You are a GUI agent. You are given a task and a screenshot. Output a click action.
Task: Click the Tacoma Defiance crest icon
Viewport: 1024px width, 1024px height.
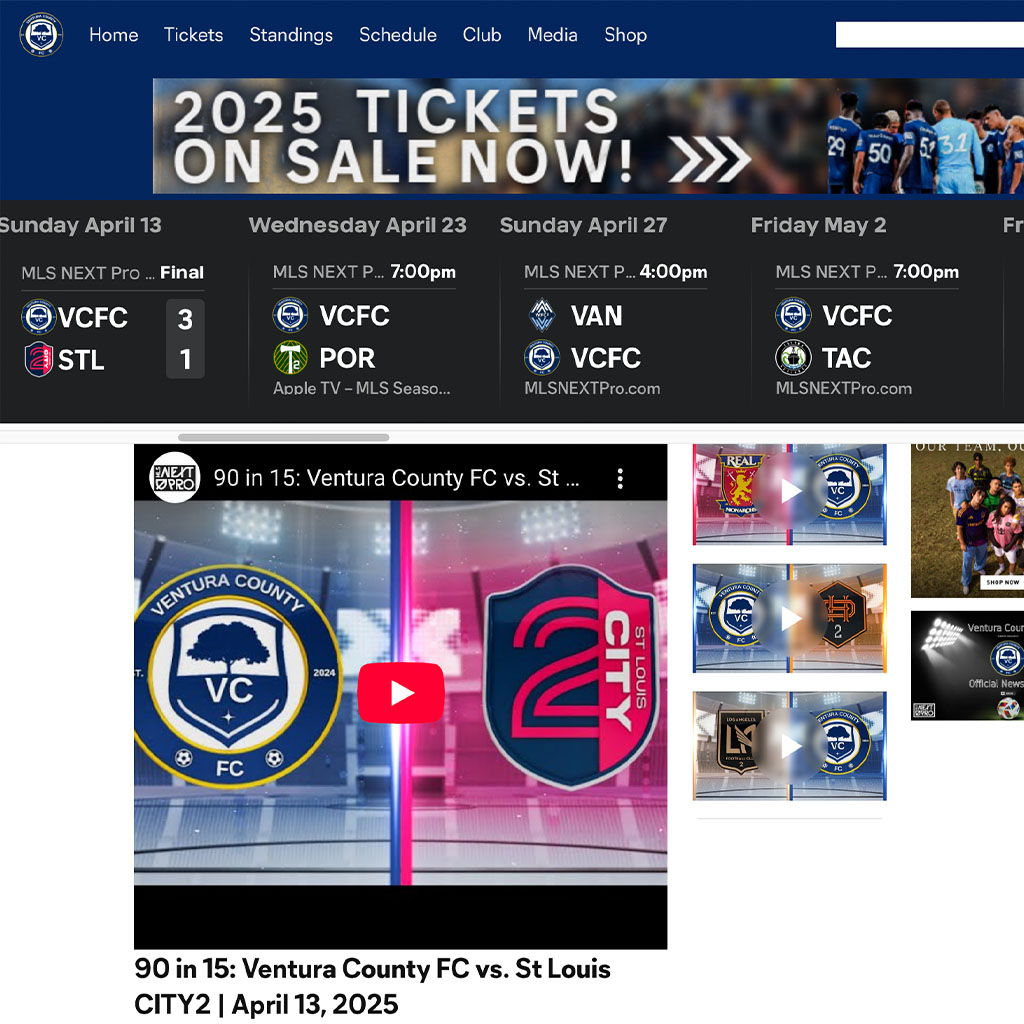tap(793, 358)
